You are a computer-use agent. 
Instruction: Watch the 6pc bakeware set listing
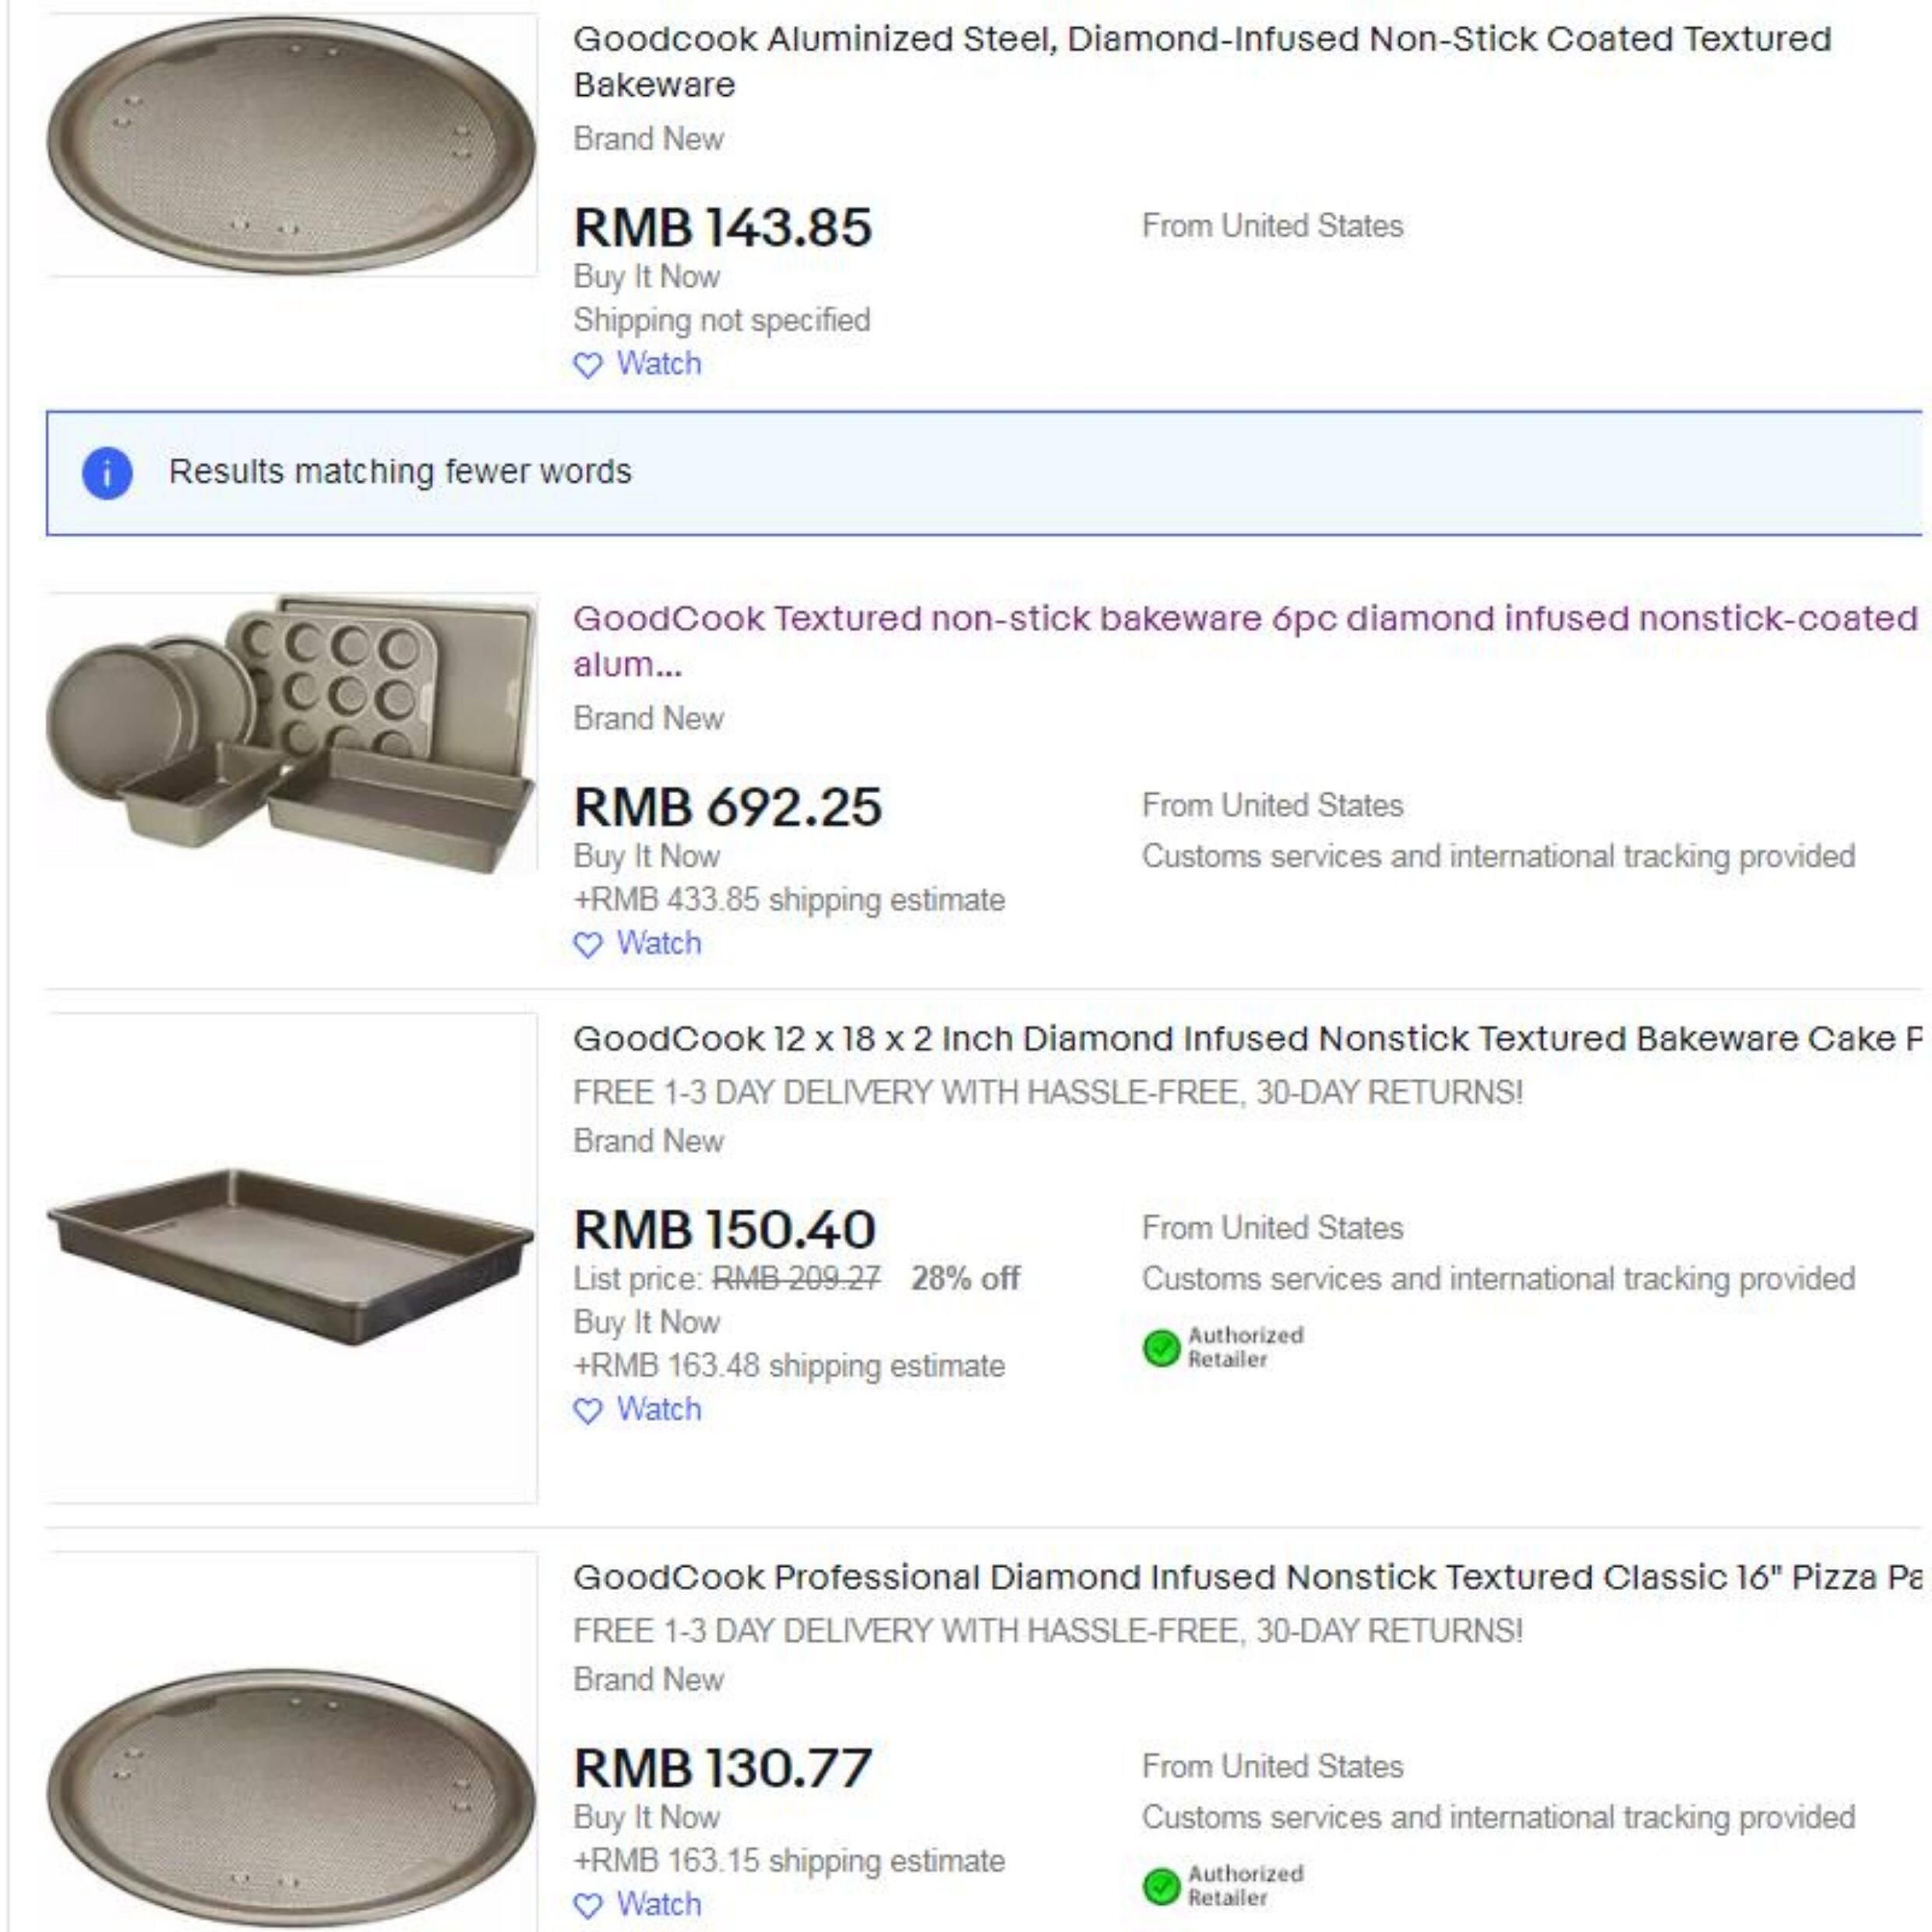coord(658,943)
